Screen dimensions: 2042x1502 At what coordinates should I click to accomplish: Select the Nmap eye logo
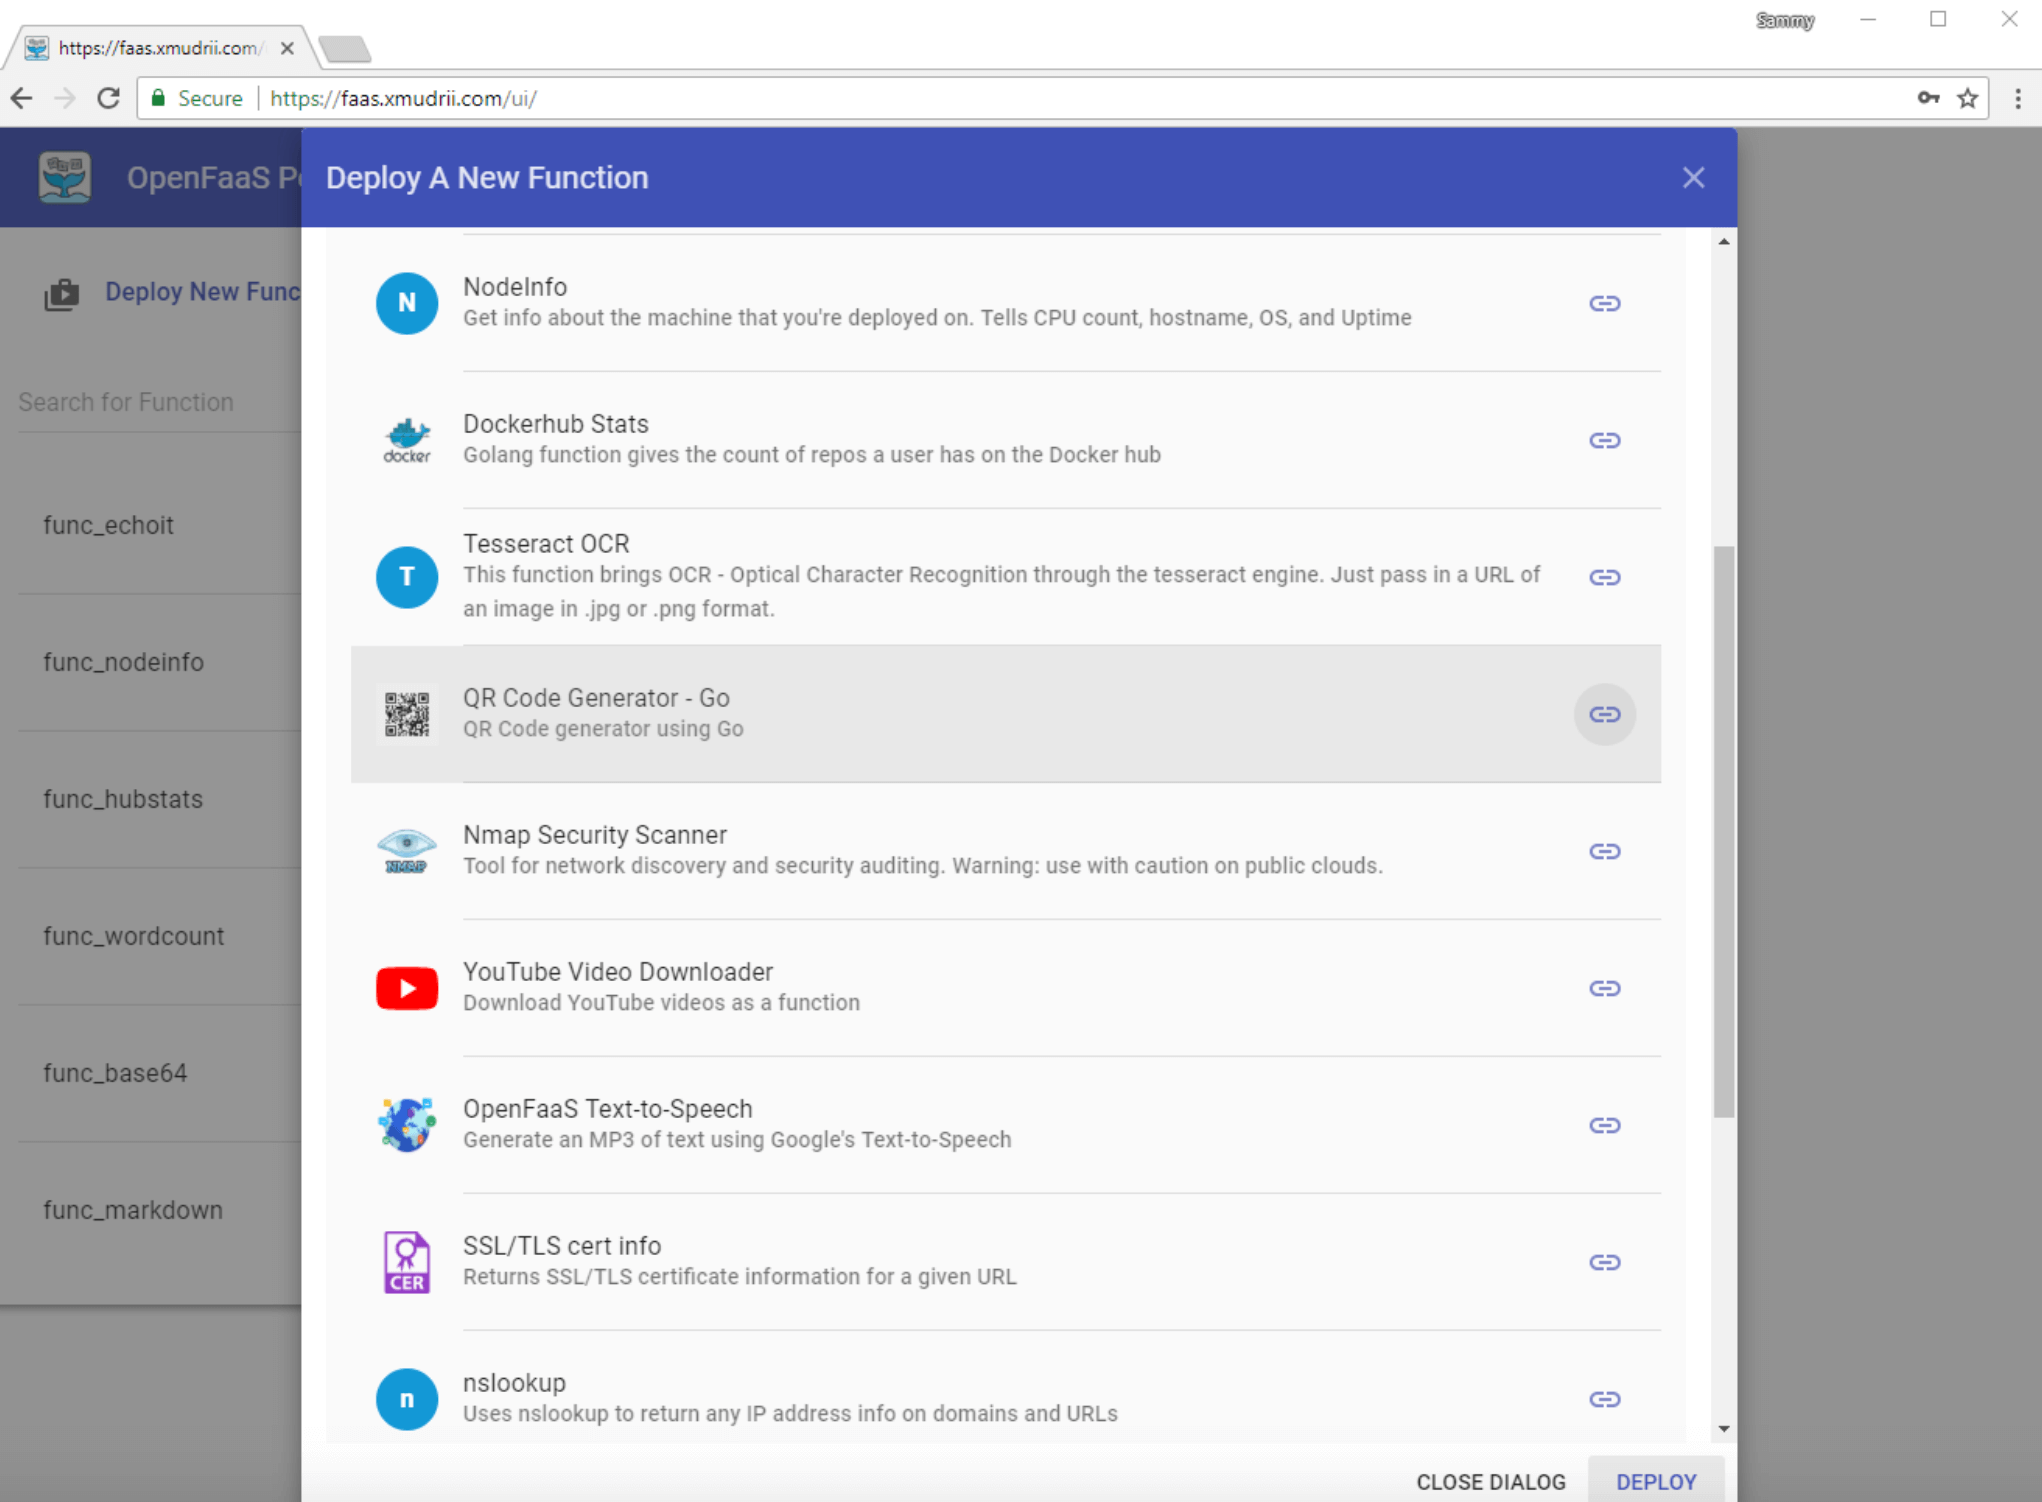pos(407,851)
